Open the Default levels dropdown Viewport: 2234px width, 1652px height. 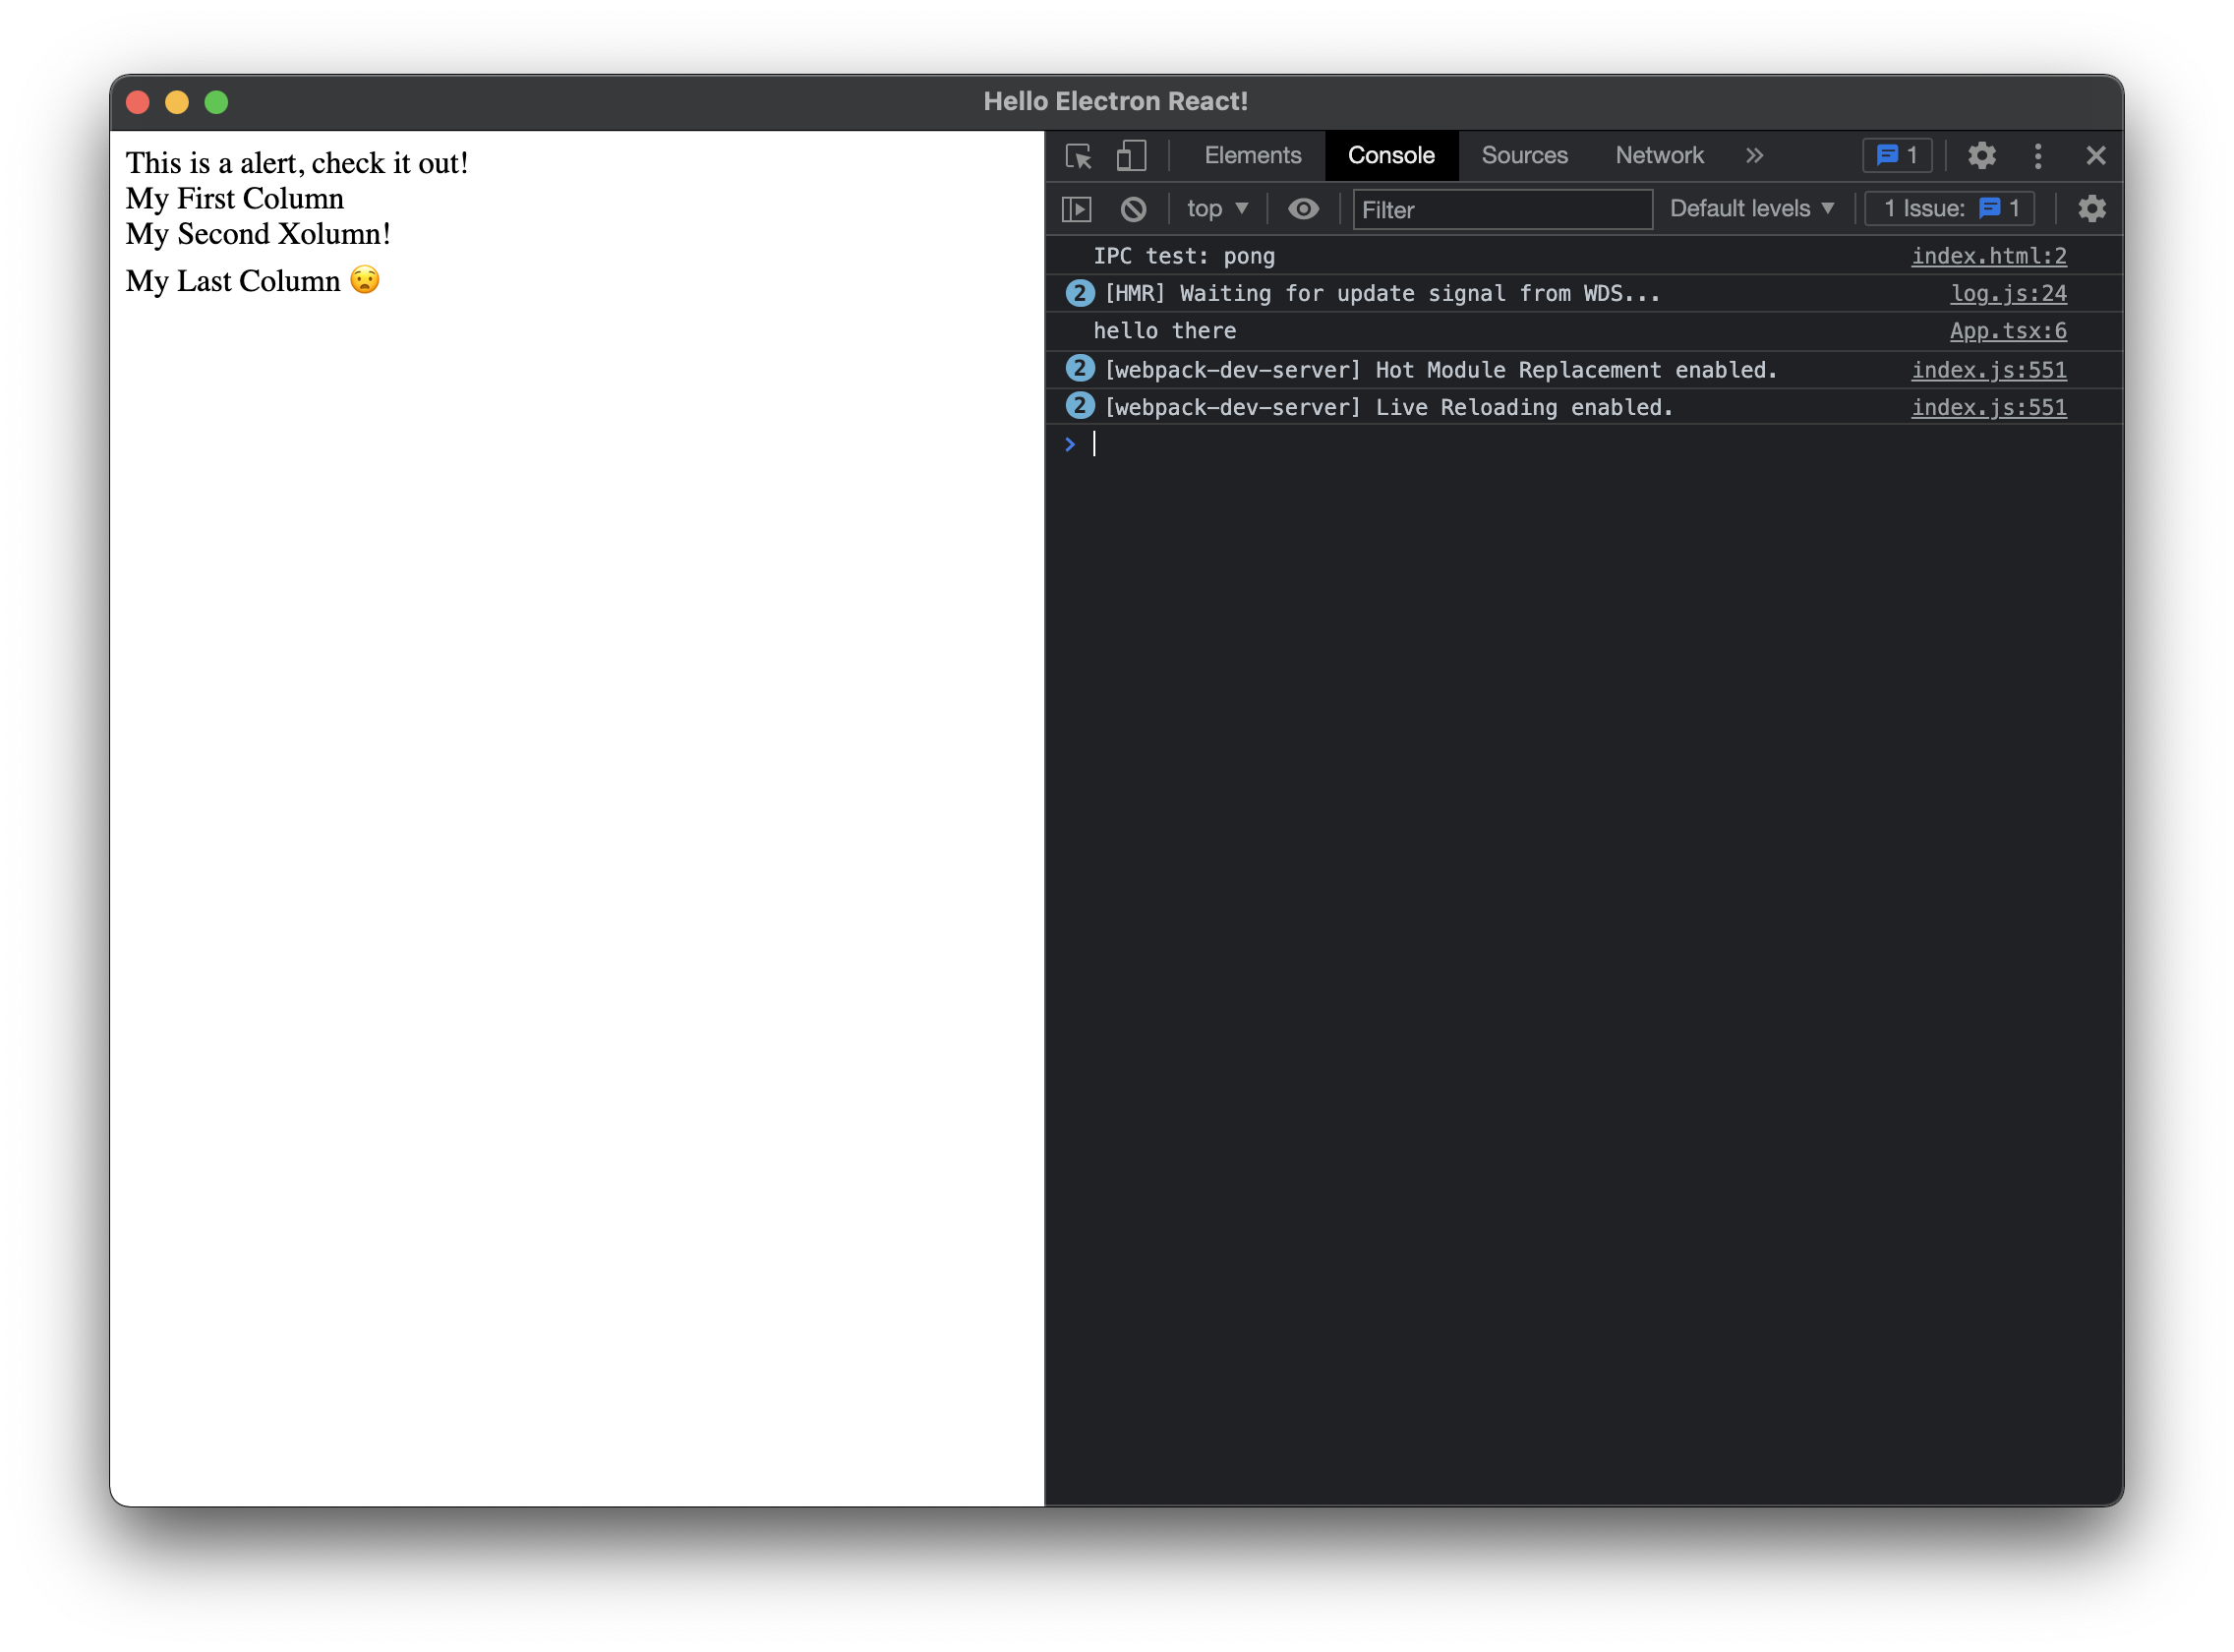coord(1751,209)
